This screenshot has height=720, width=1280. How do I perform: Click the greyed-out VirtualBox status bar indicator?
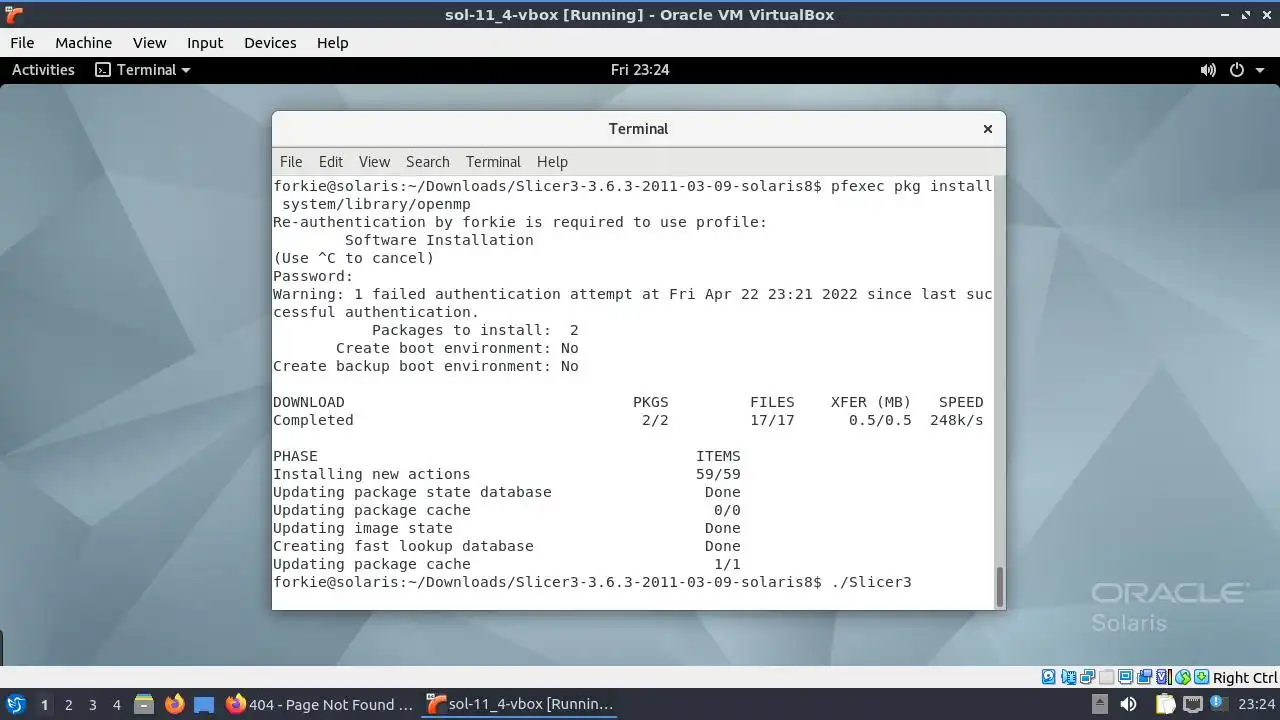(1106, 677)
